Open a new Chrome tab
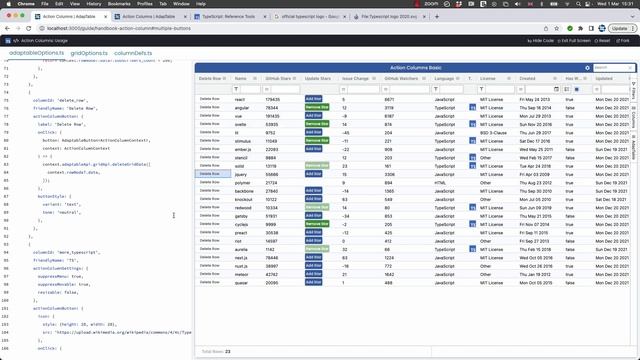 (x=437, y=17)
